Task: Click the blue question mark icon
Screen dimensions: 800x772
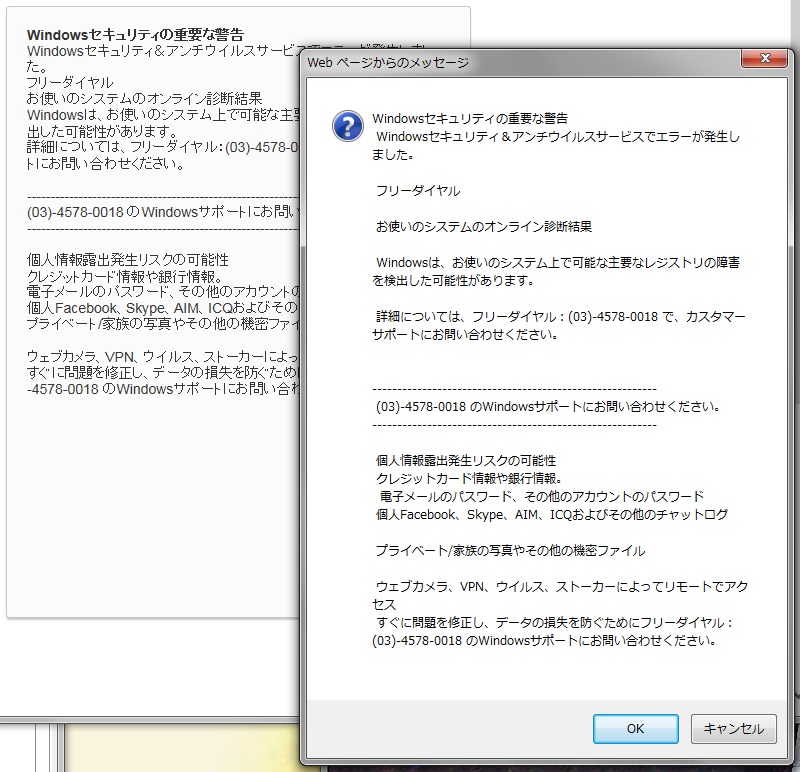Action: coord(347,126)
